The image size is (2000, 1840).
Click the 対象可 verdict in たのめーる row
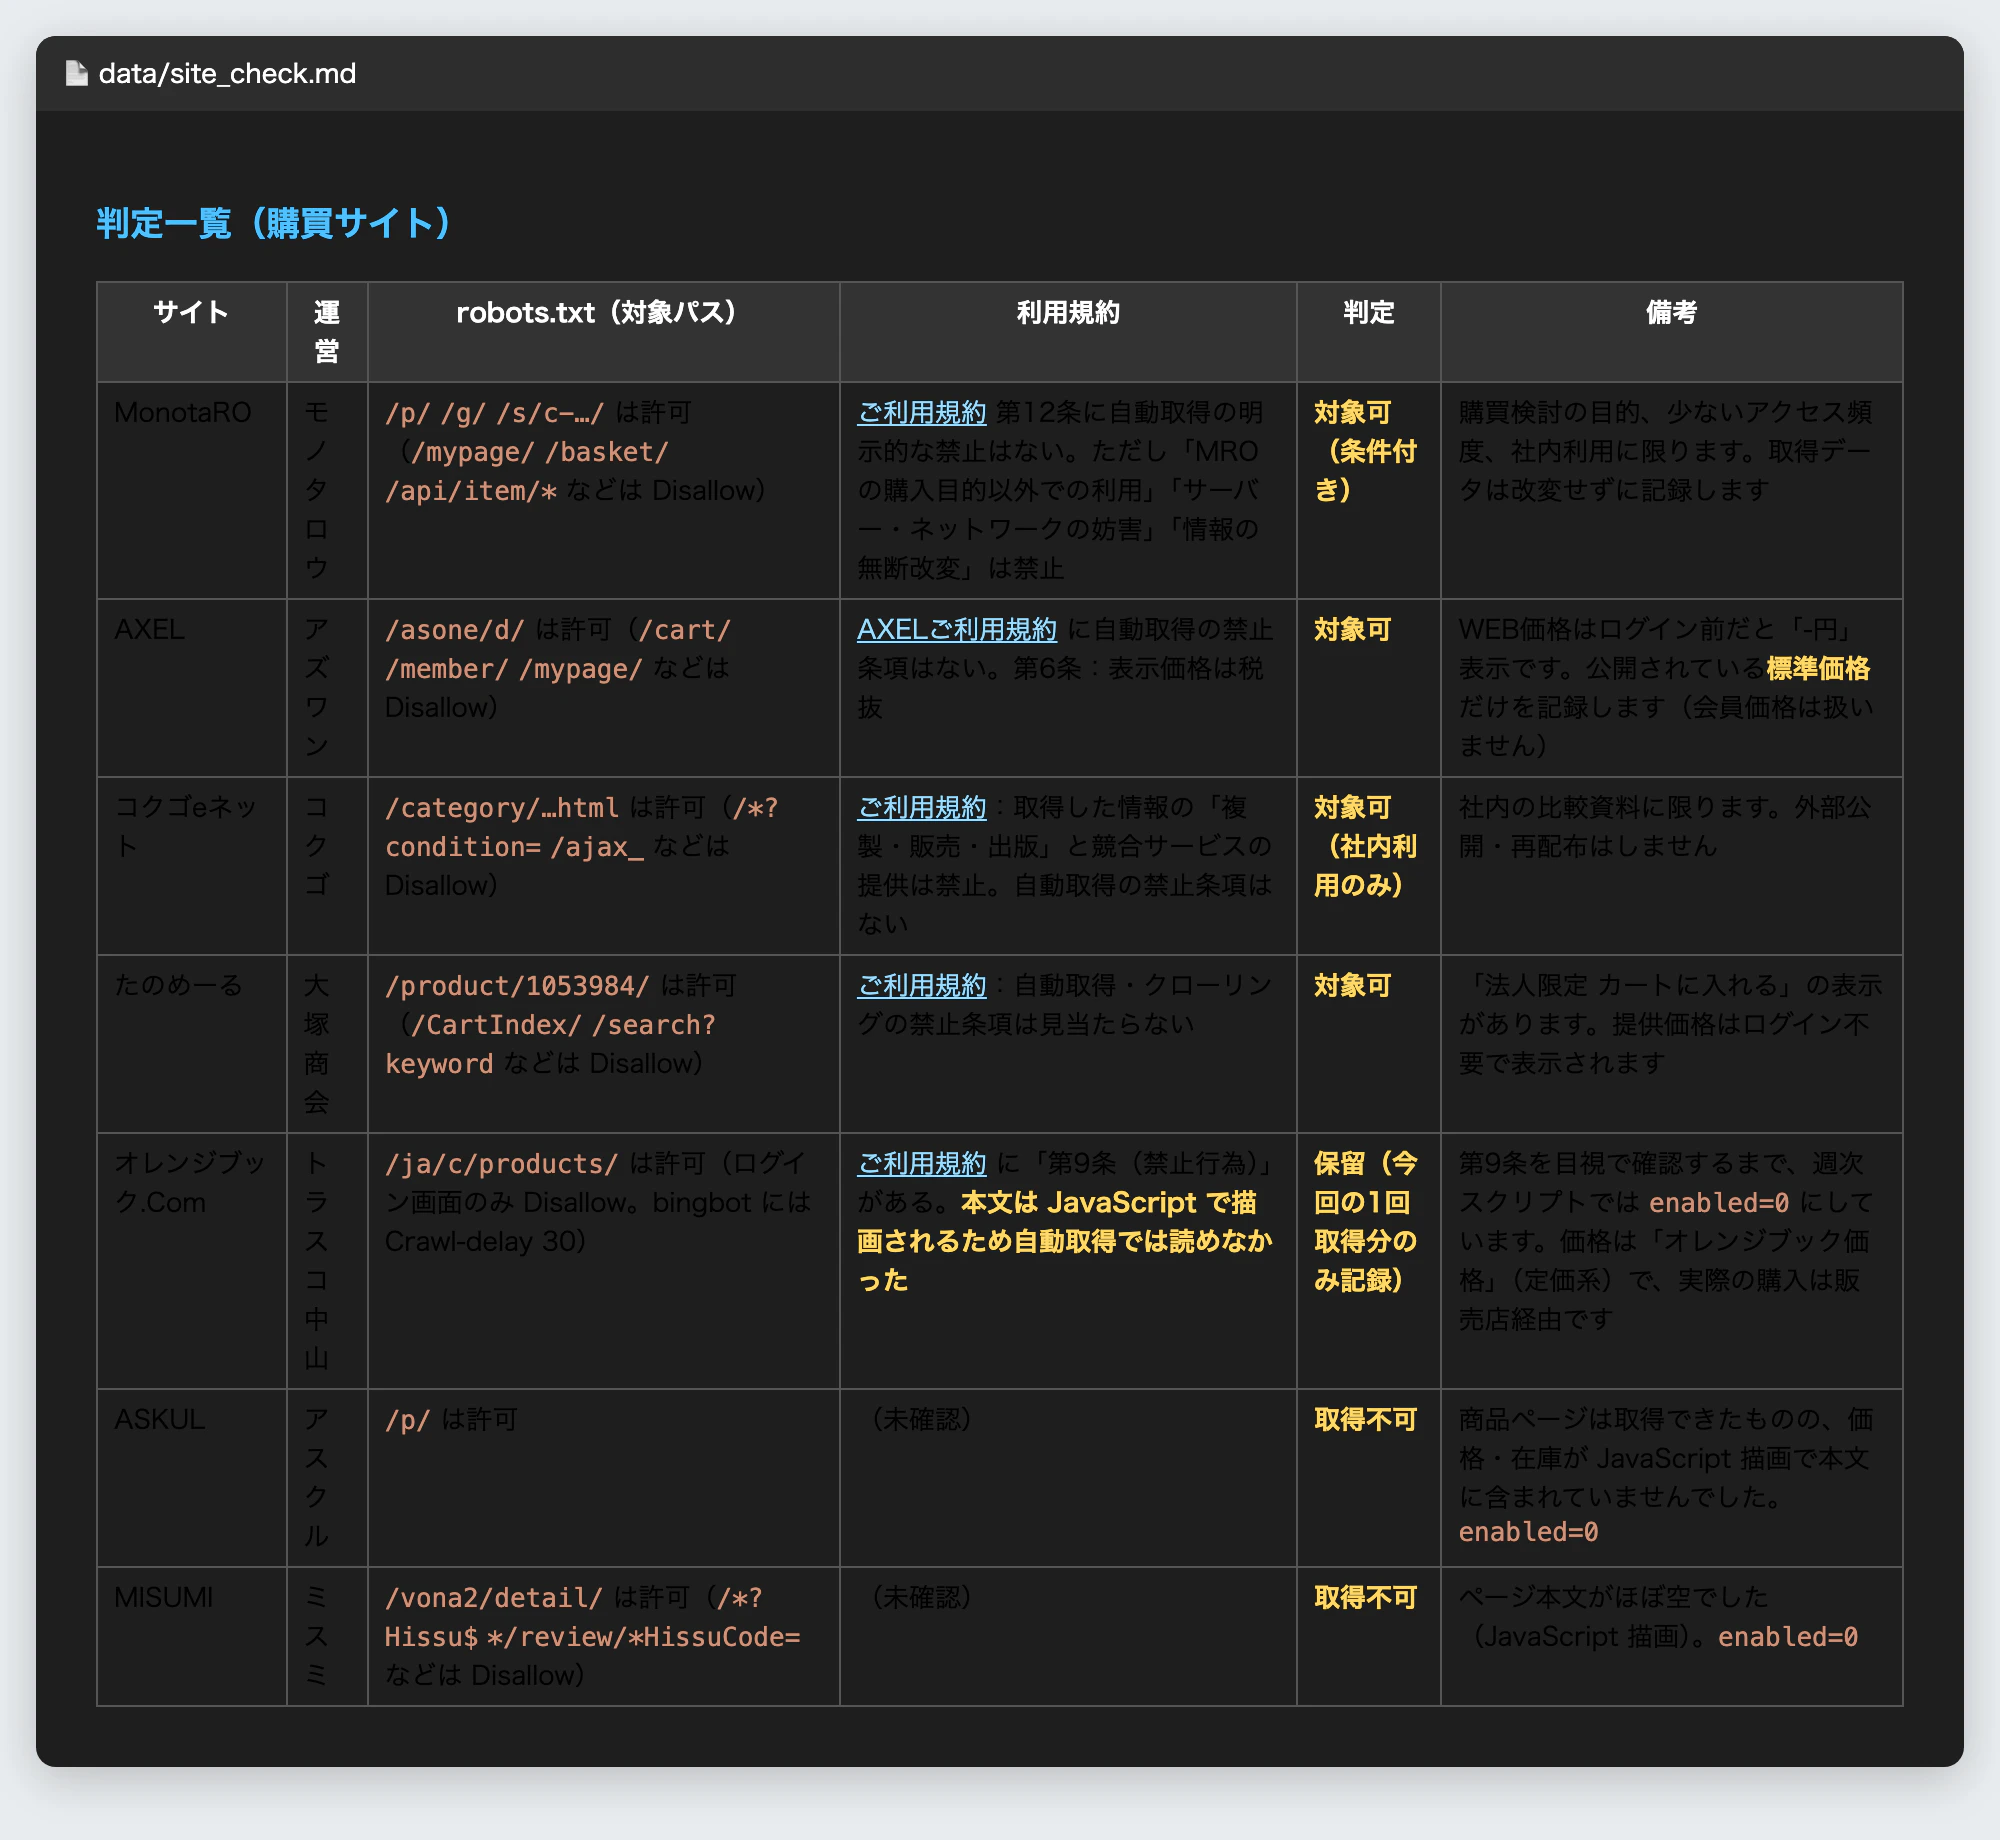(x=1352, y=985)
